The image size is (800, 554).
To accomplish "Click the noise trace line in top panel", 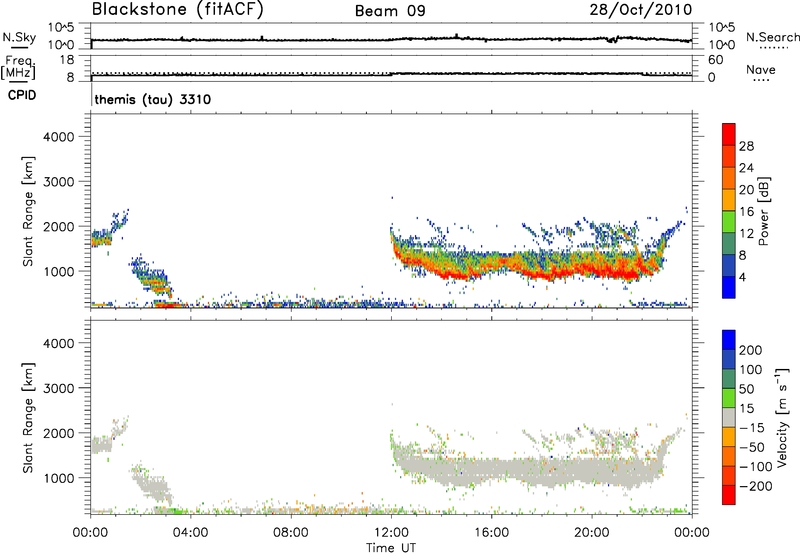I will tap(391, 39).
